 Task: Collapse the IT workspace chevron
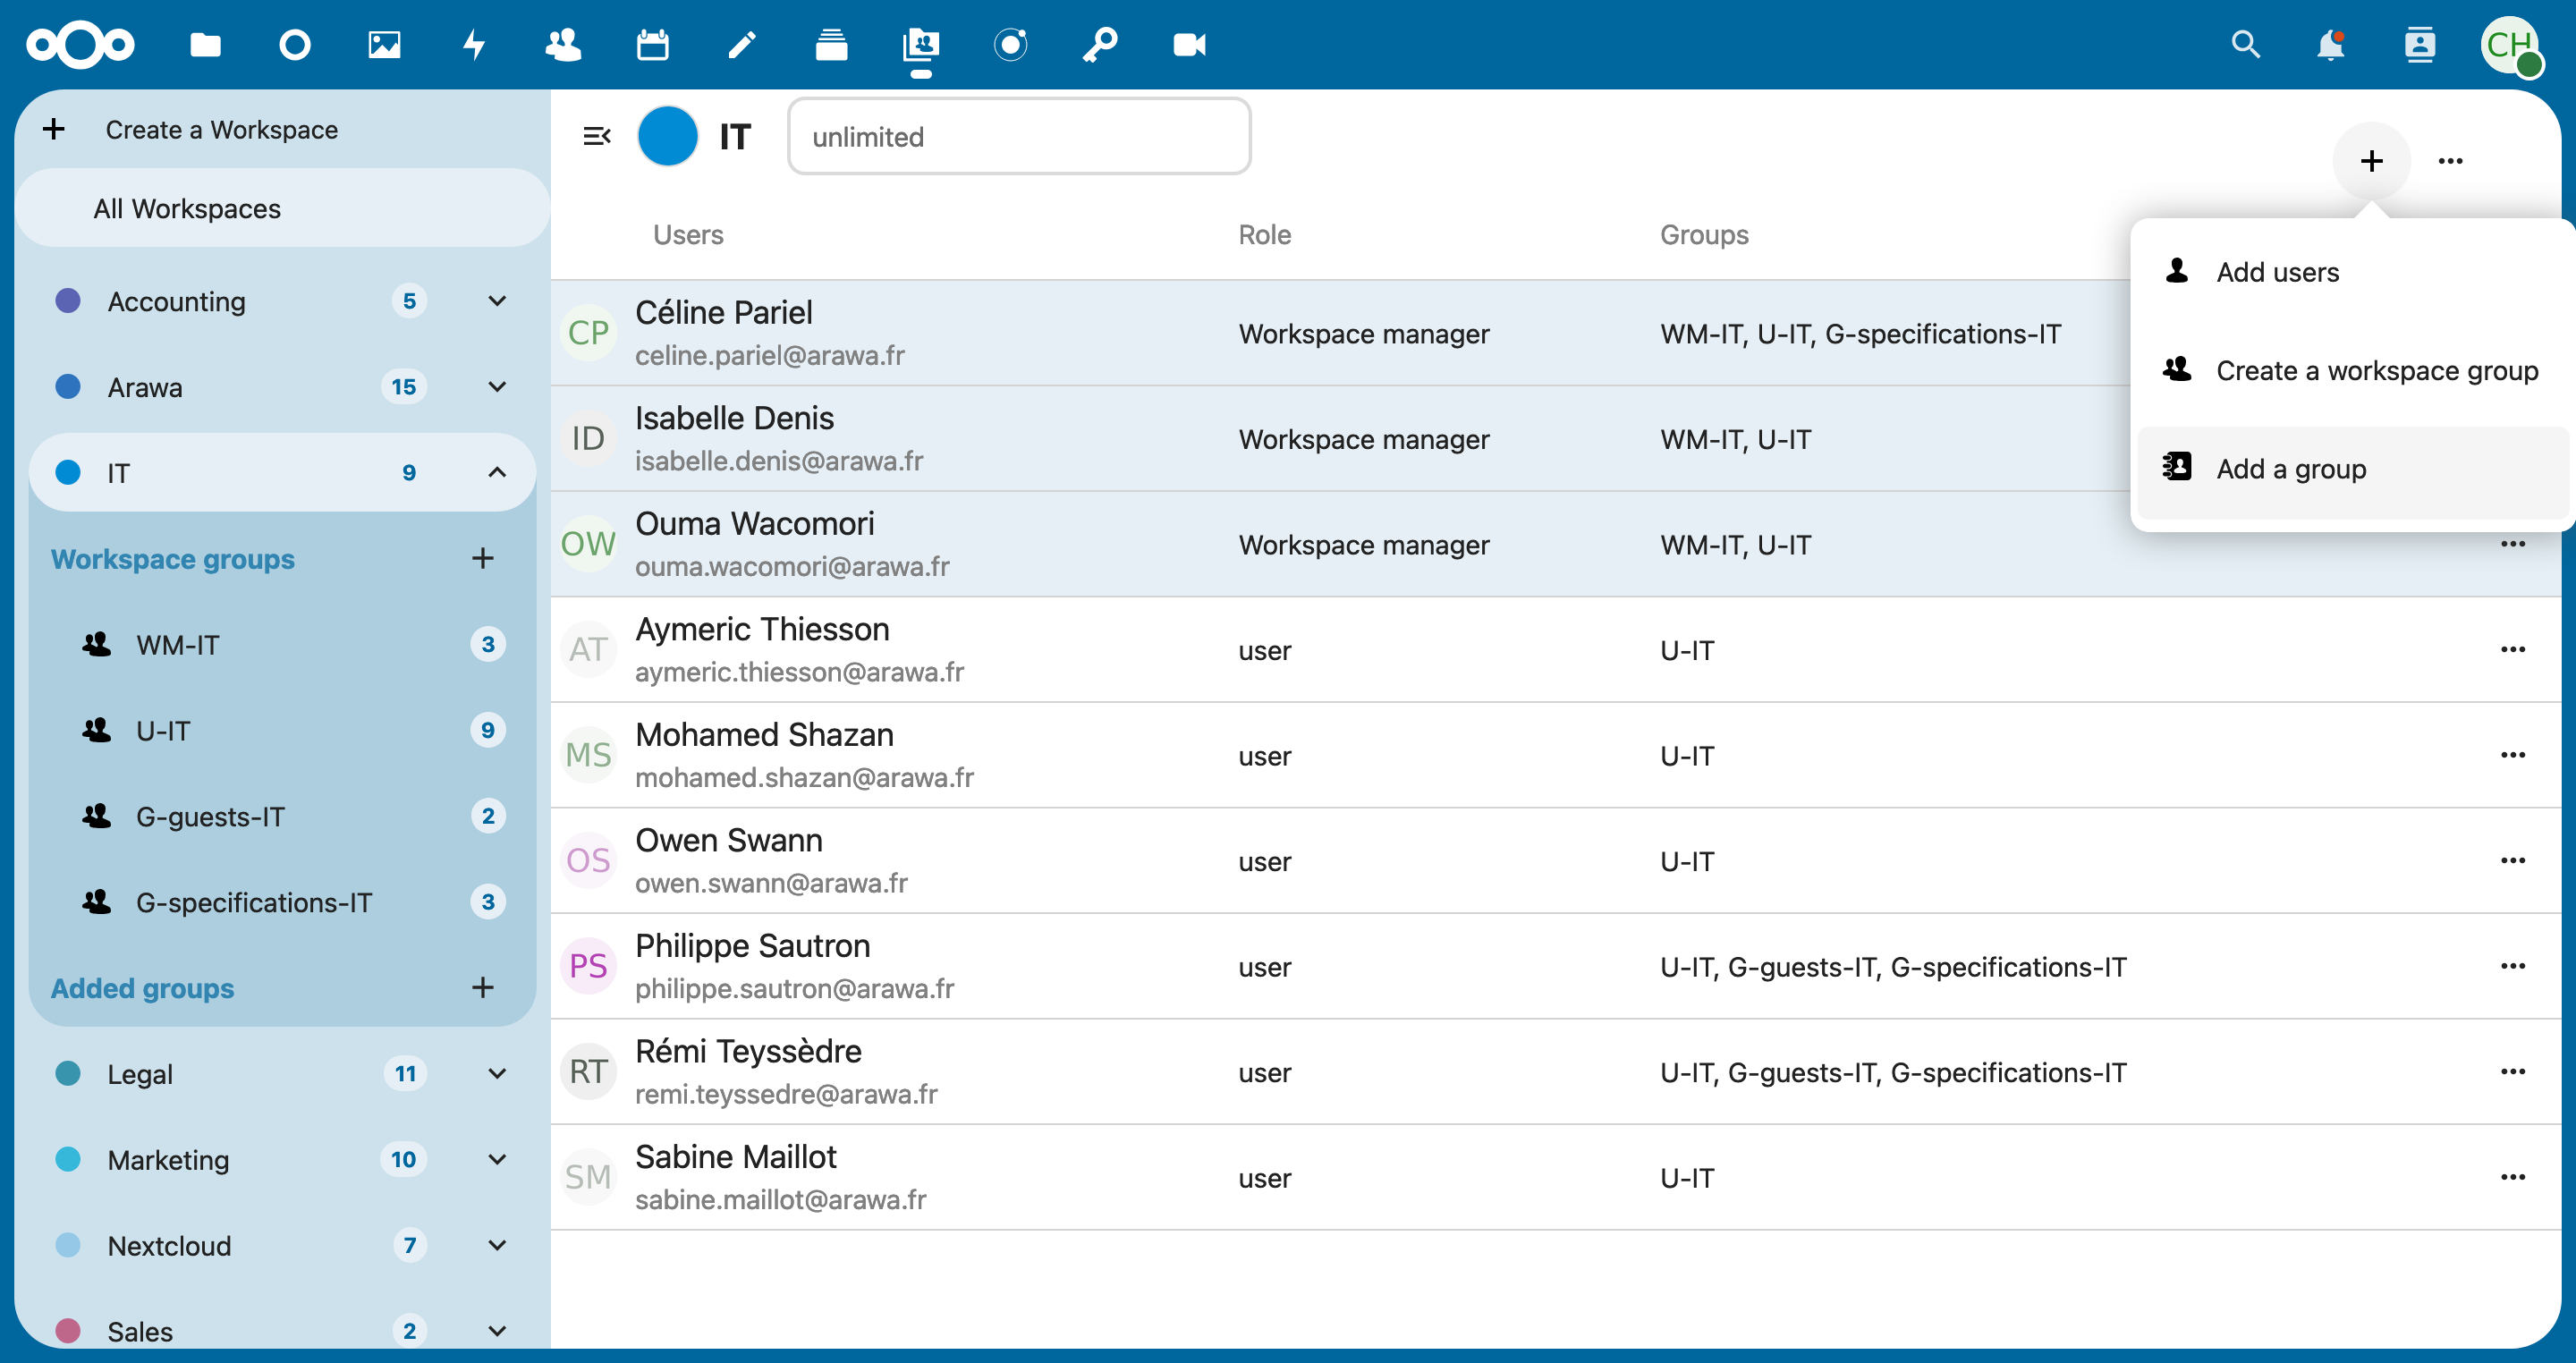[497, 472]
